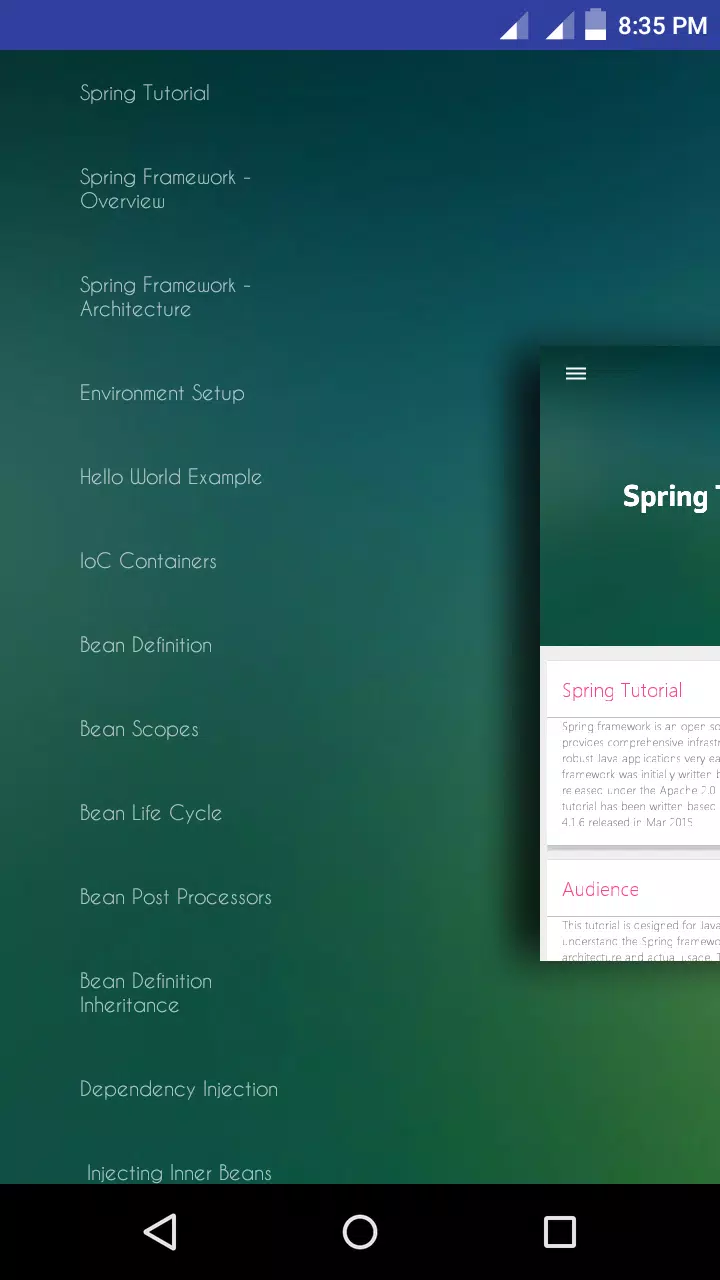720x1280 pixels.
Task: Open Hello World Example chapter
Action: coord(171,477)
